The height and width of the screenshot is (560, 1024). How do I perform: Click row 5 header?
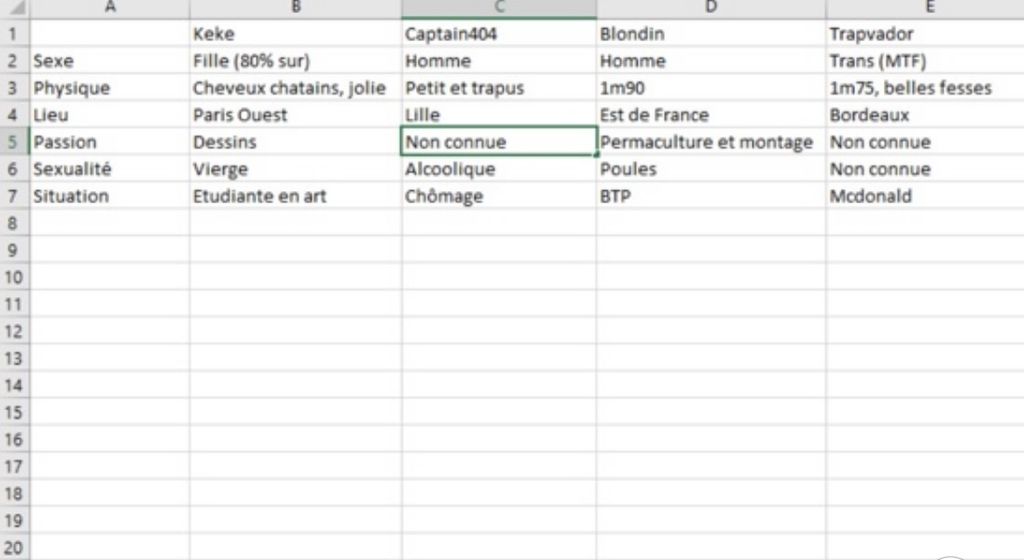tap(15, 142)
